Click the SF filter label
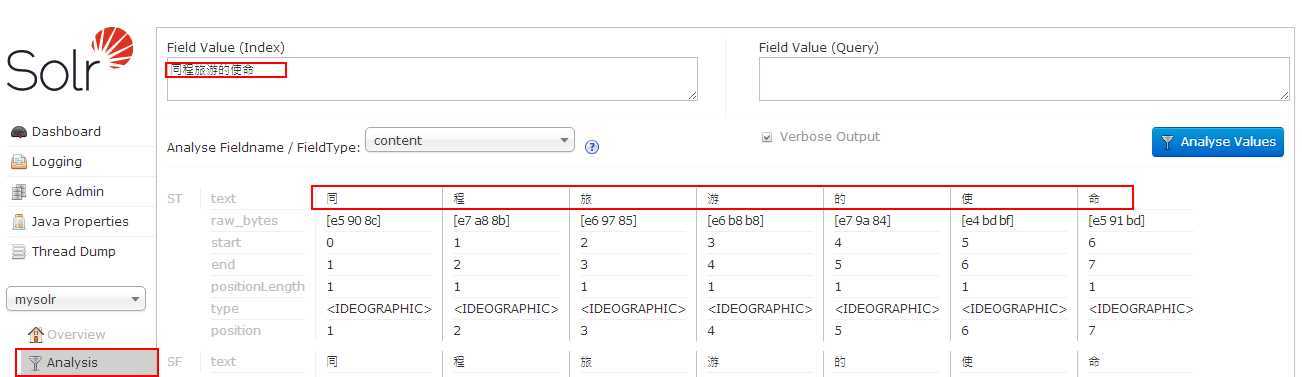The height and width of the screenshot is (377, 1302). coord(175,362)
